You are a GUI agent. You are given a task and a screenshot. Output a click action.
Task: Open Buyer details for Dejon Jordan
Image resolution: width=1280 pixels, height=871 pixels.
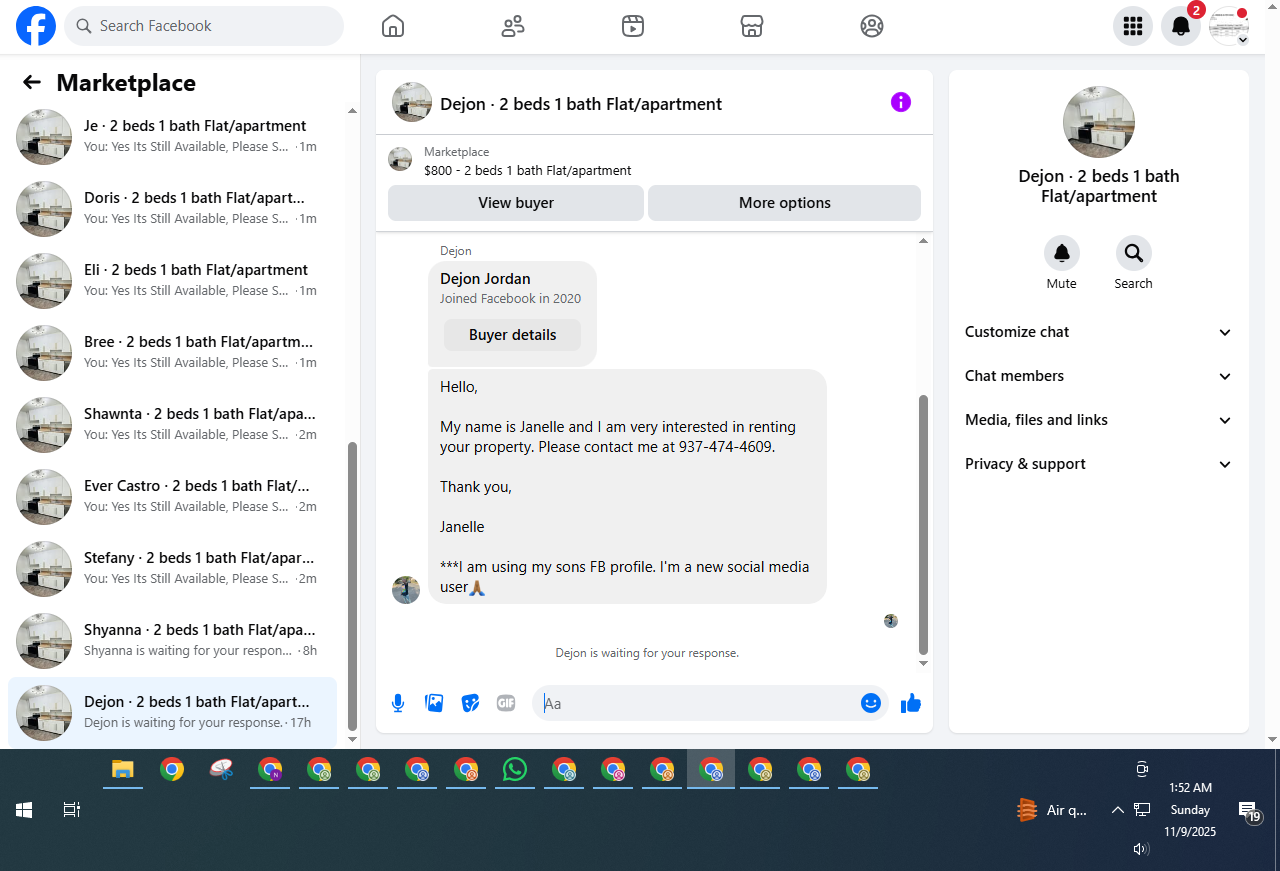point(512,335)
